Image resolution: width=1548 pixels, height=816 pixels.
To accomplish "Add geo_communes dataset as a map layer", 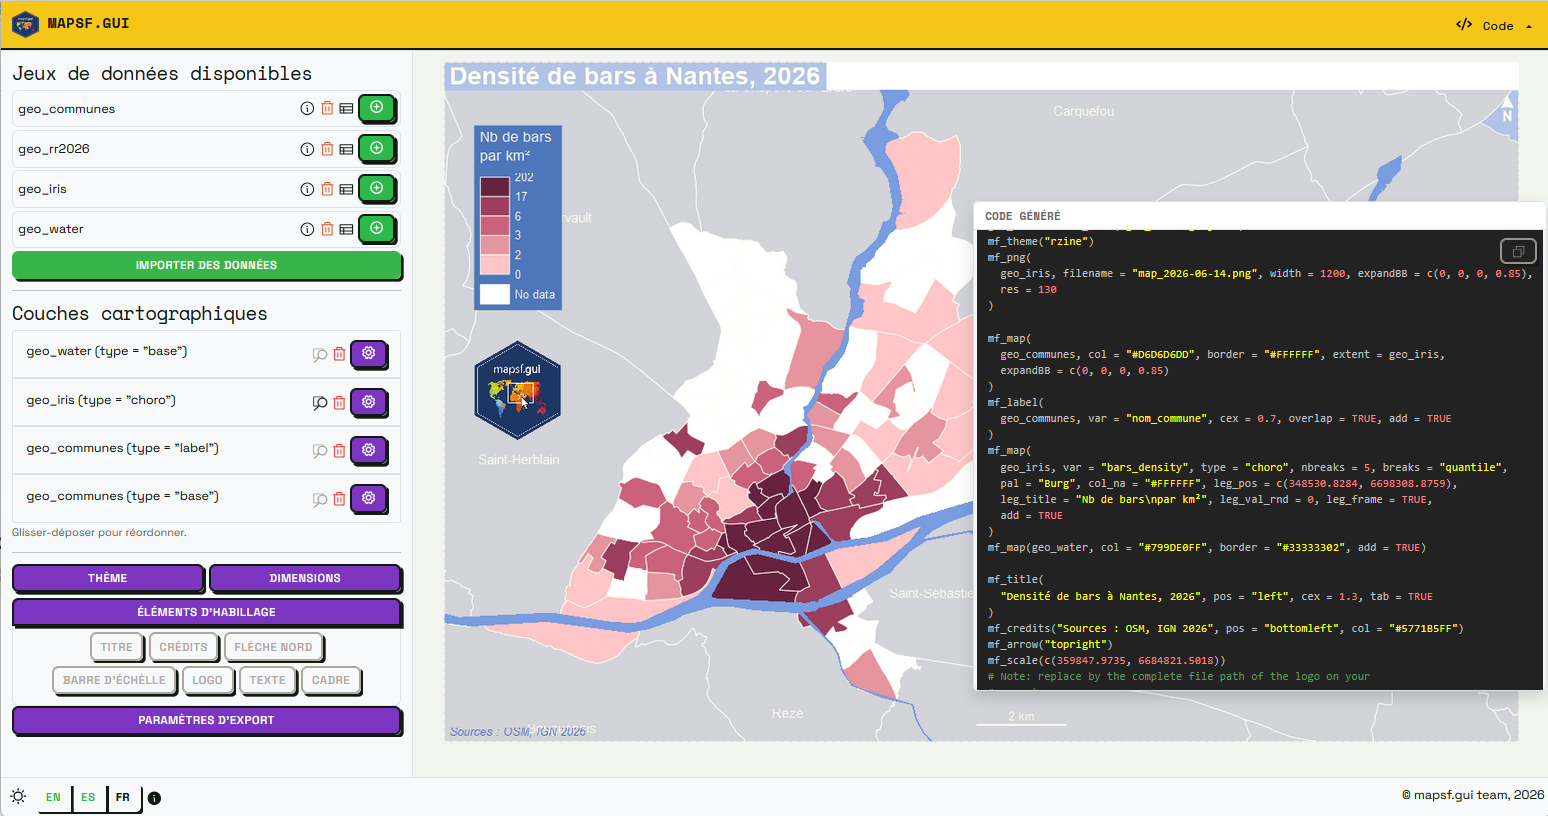I will click(377, 107).
